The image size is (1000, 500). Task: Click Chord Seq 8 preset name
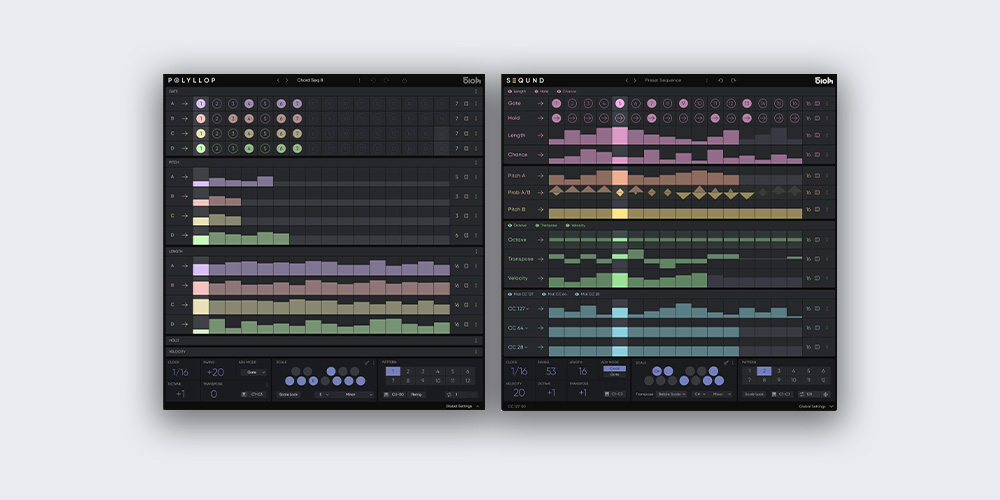(x=310, y=80)
